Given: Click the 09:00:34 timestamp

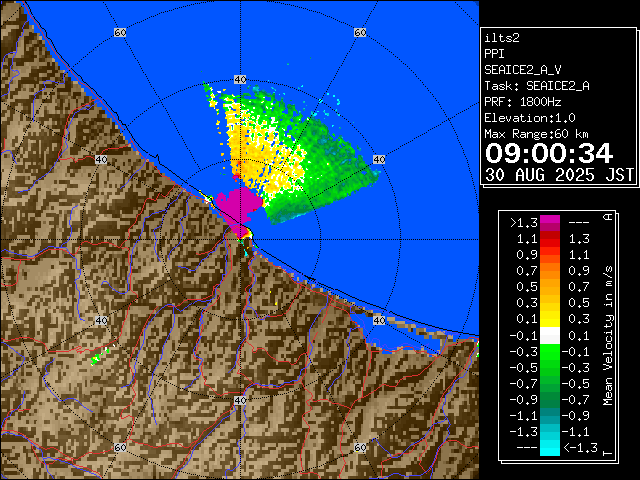Looking at the screenshot, I should pyautogui.click(x=547, y=152).
